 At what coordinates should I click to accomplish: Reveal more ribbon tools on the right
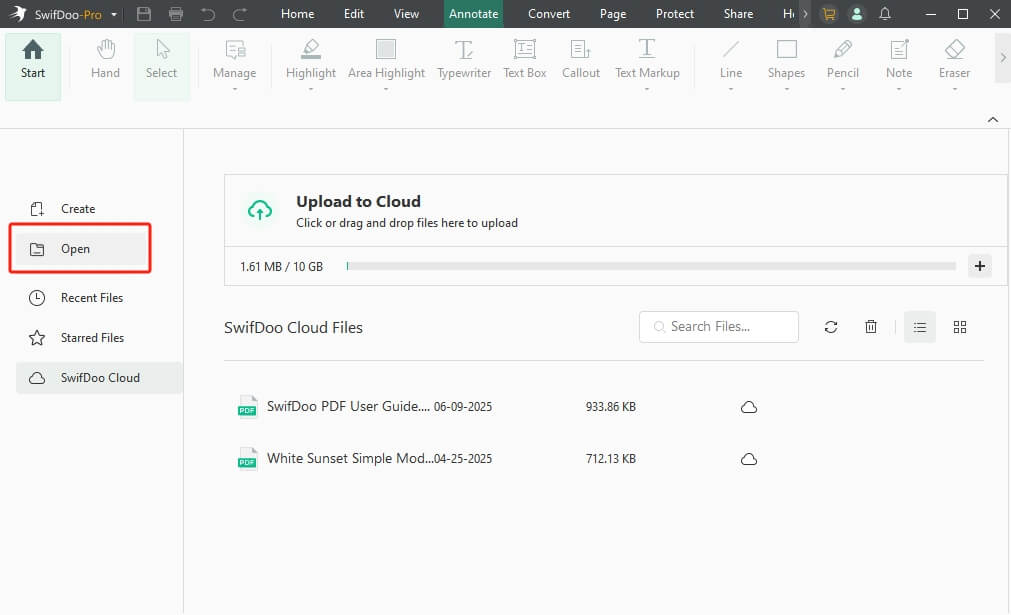[1003, 57]
